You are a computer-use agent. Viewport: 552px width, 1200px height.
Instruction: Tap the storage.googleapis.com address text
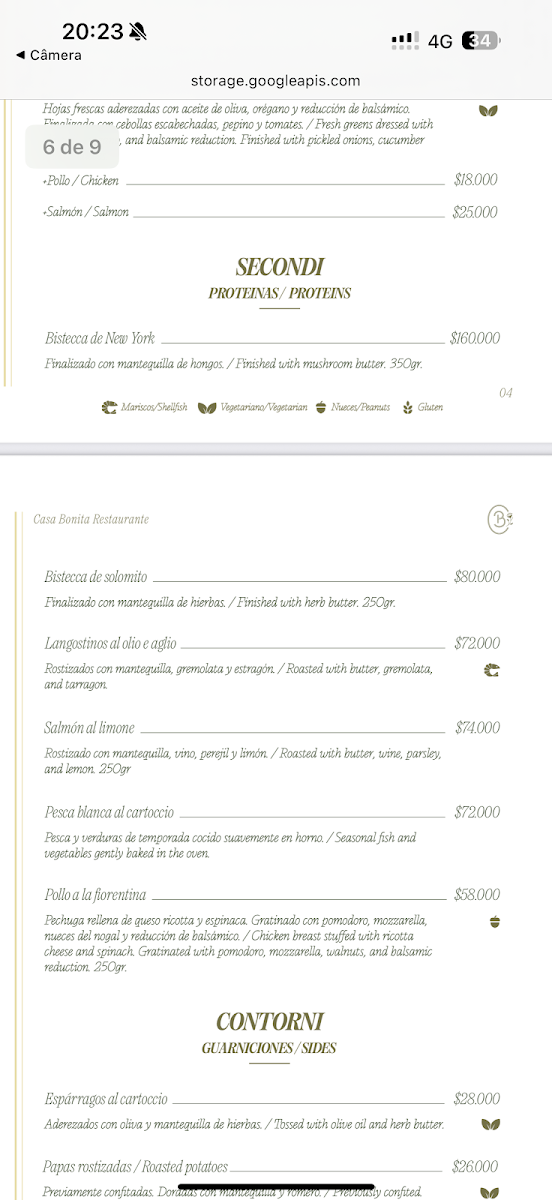point(275,81)
